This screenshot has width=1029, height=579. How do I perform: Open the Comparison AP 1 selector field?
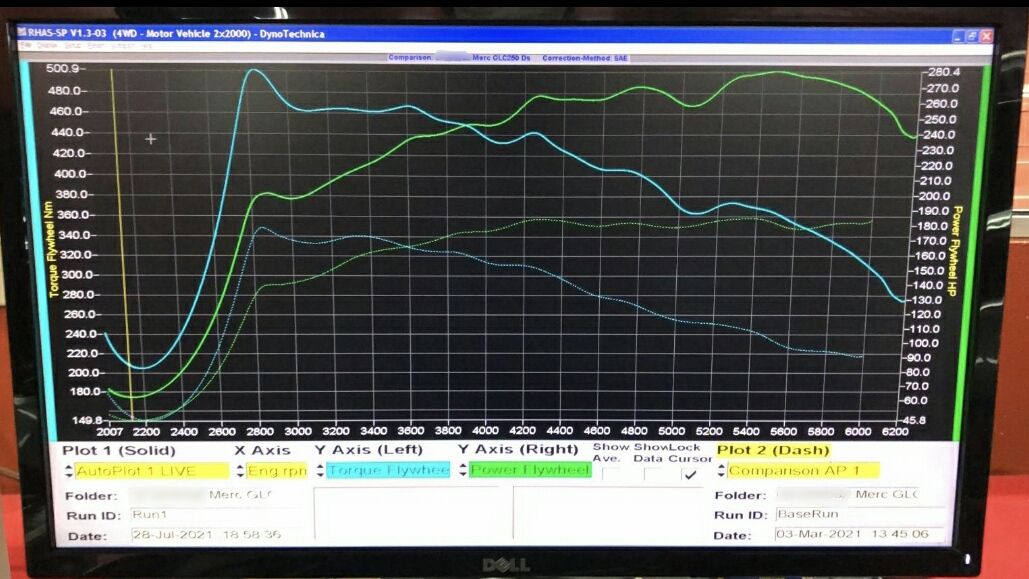click(x=803, y=471)
